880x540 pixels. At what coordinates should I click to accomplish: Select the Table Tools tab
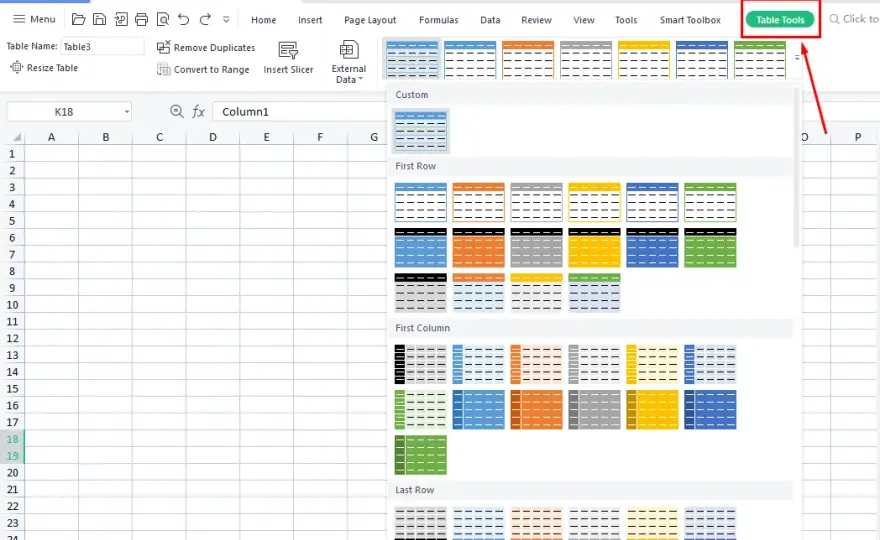click(x=780, y=20)
